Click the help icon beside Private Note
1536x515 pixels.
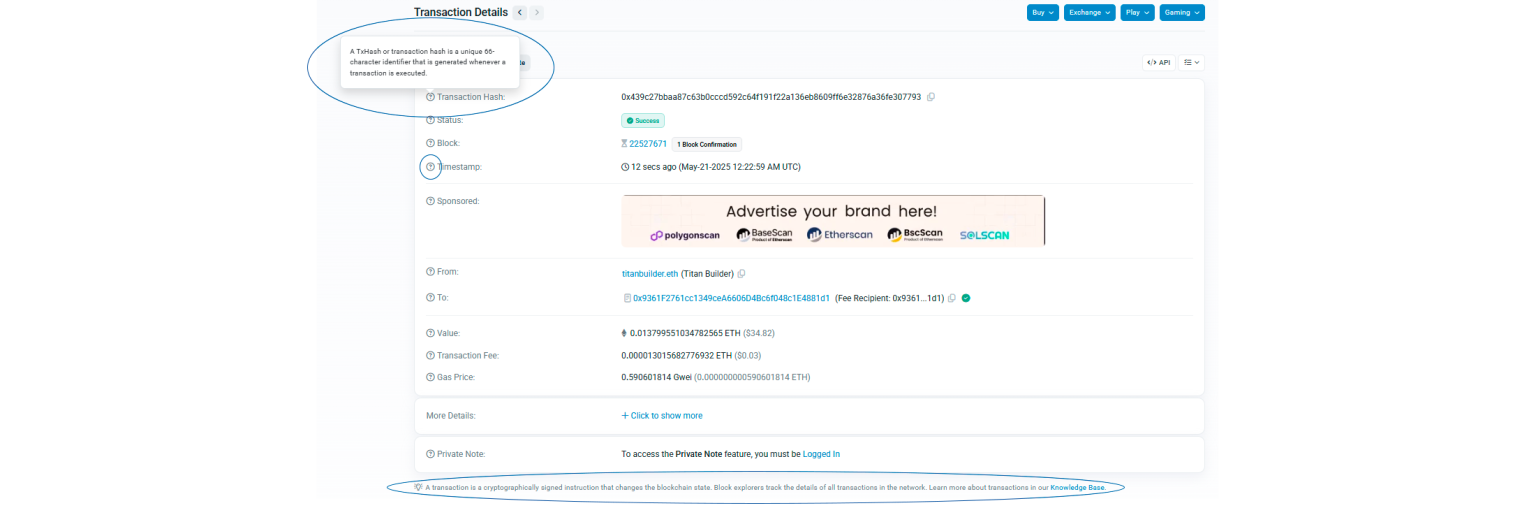click(430, 454)
